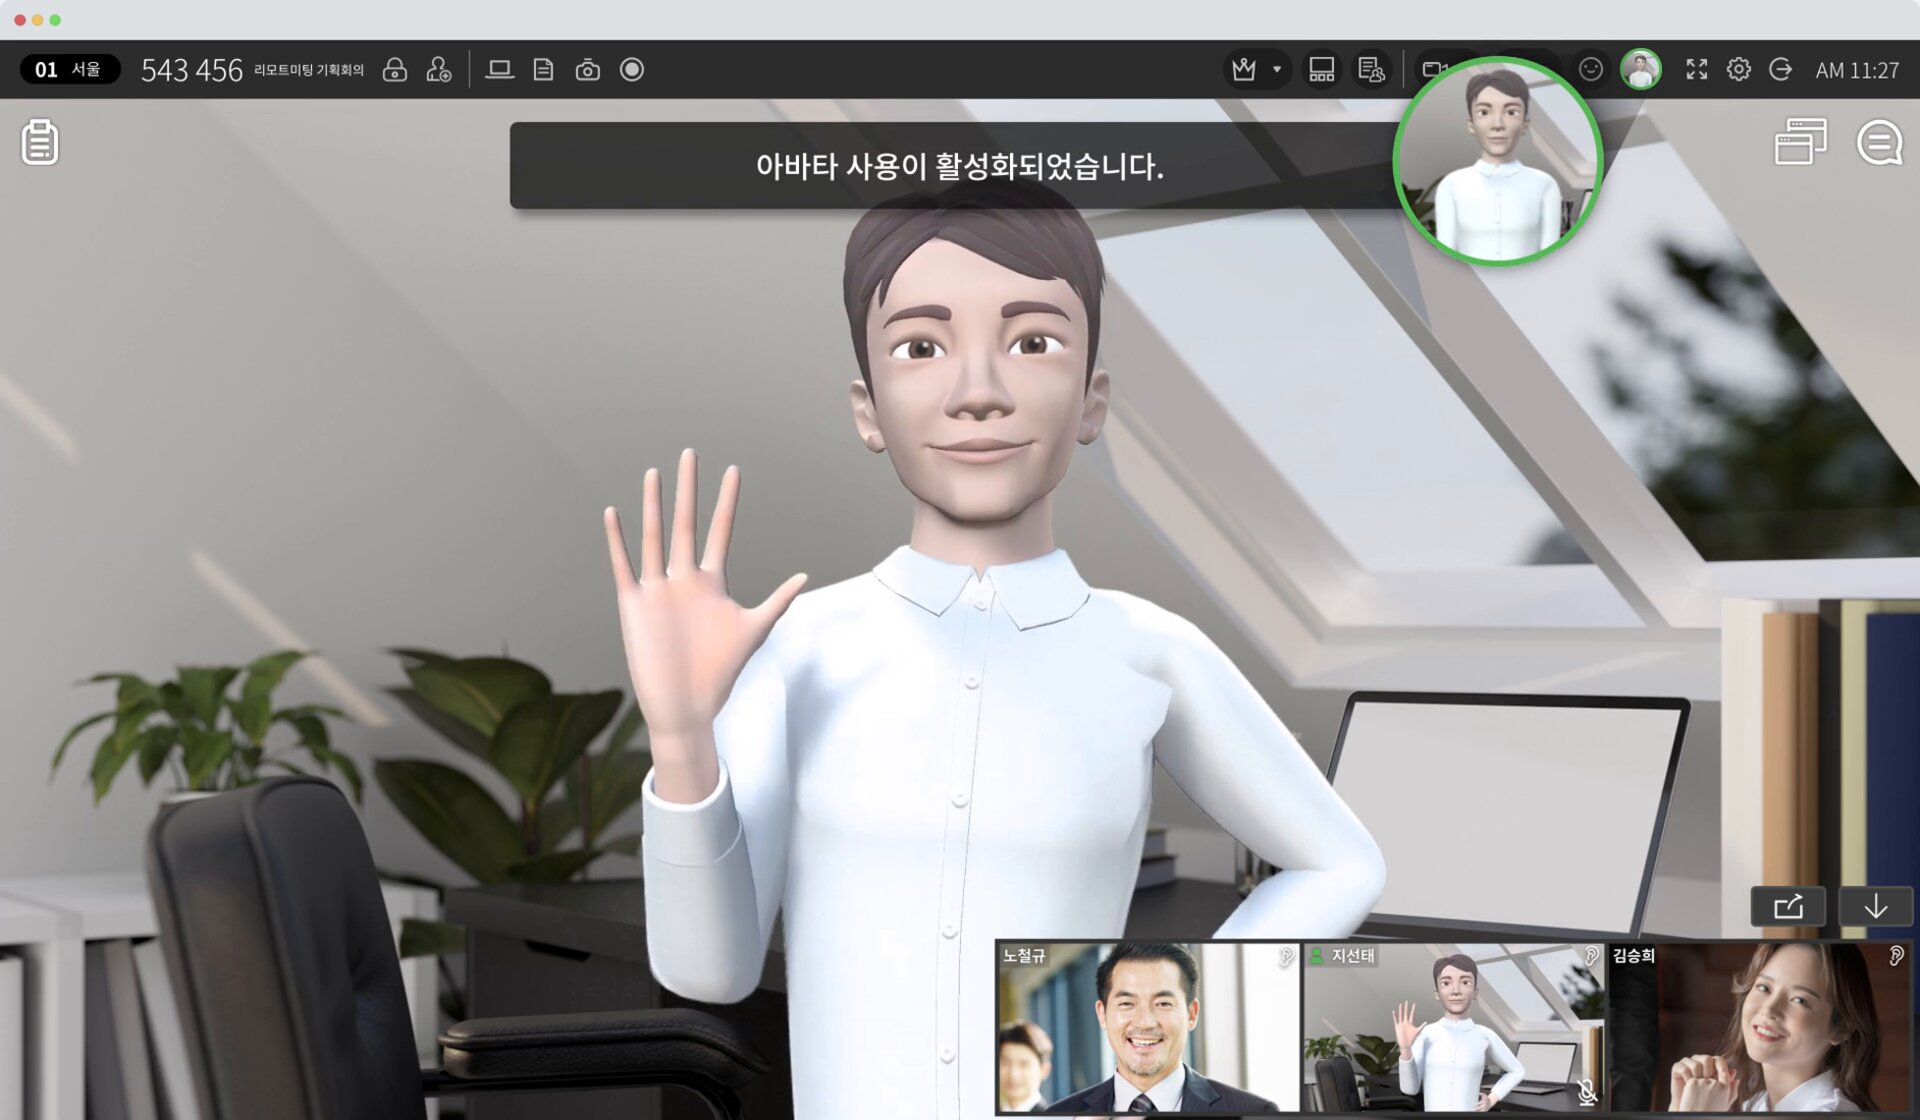Open the chat panel
The height and width of the screenshot is (1120, 1920).
1879,143
